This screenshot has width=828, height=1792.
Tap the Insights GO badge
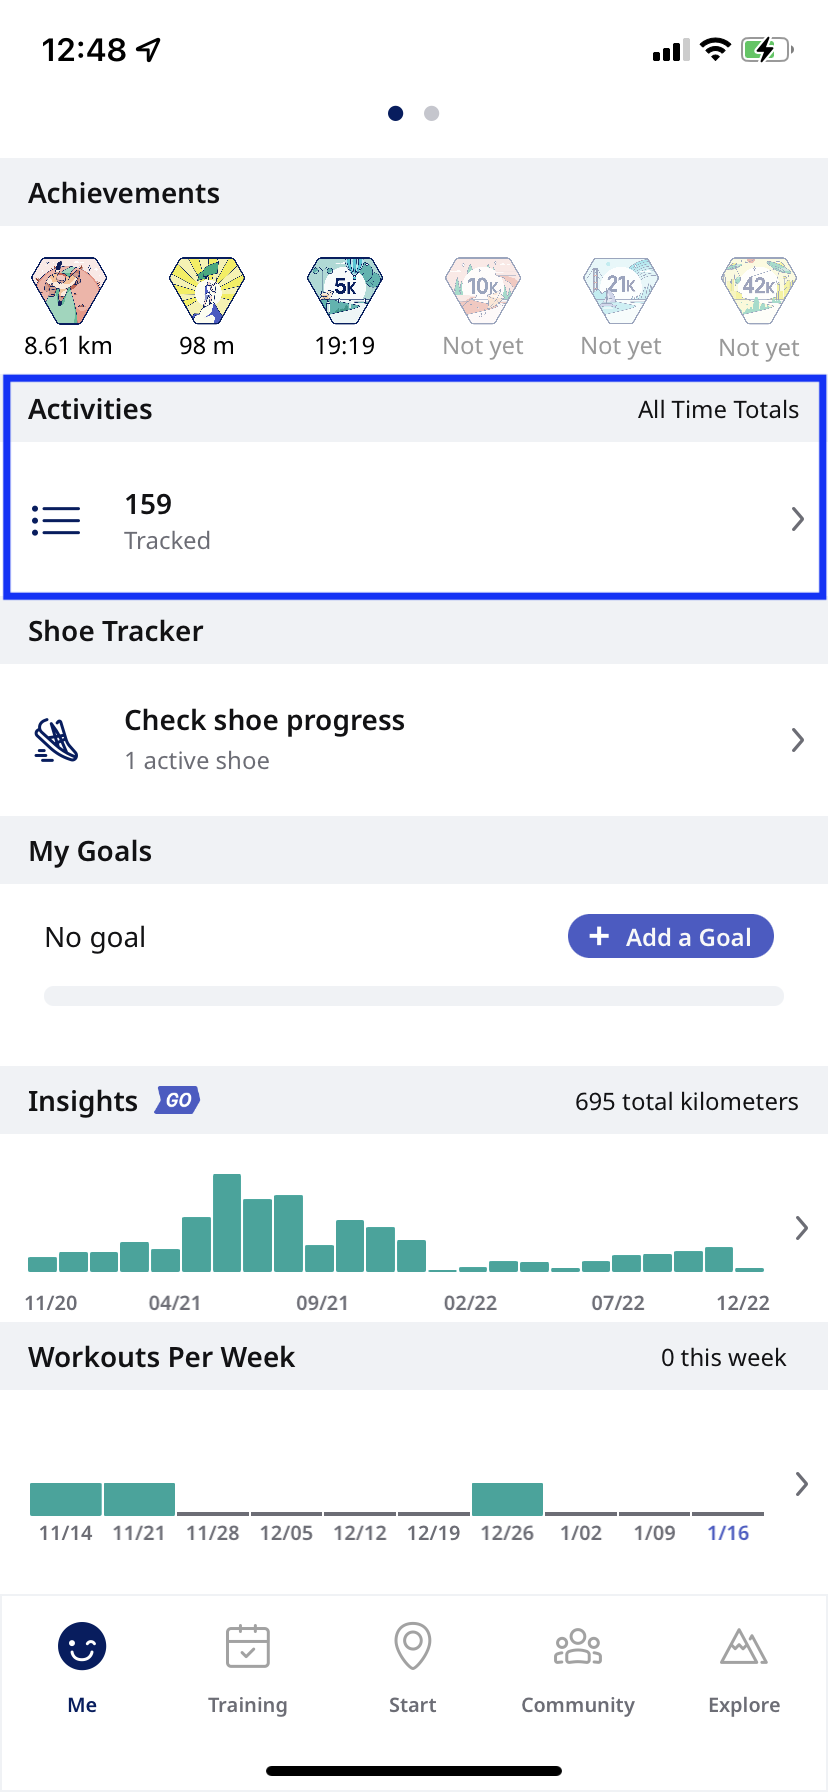click(x=178, y=1101)
